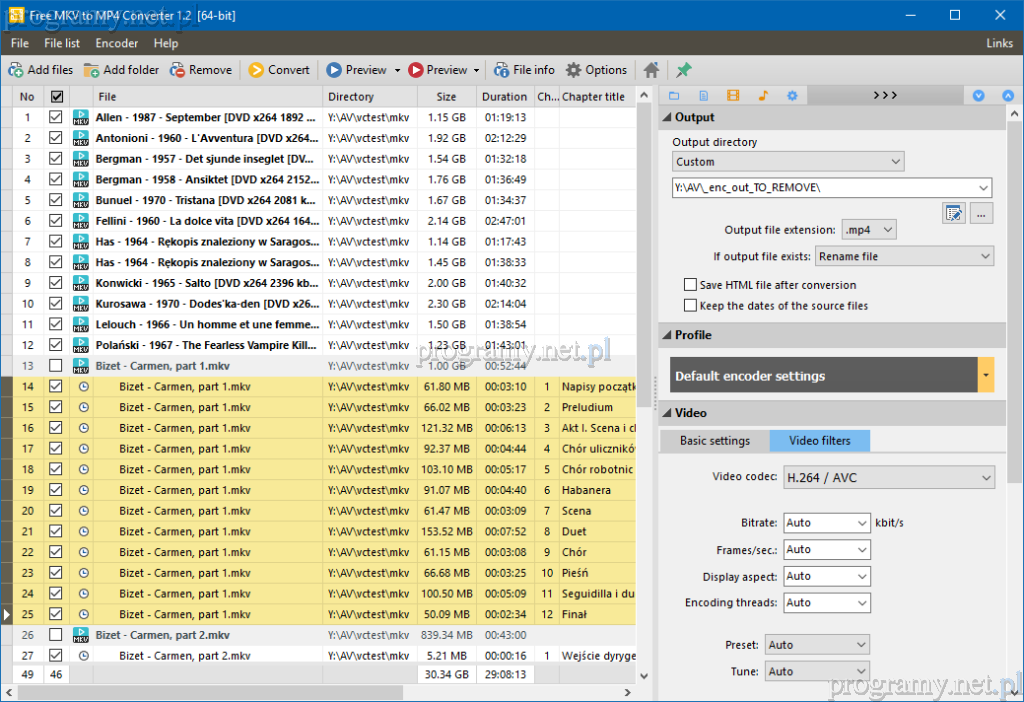Open File info from the toolbar
Viewport: 1024px width, 702px height.
(x=501, y=70)
